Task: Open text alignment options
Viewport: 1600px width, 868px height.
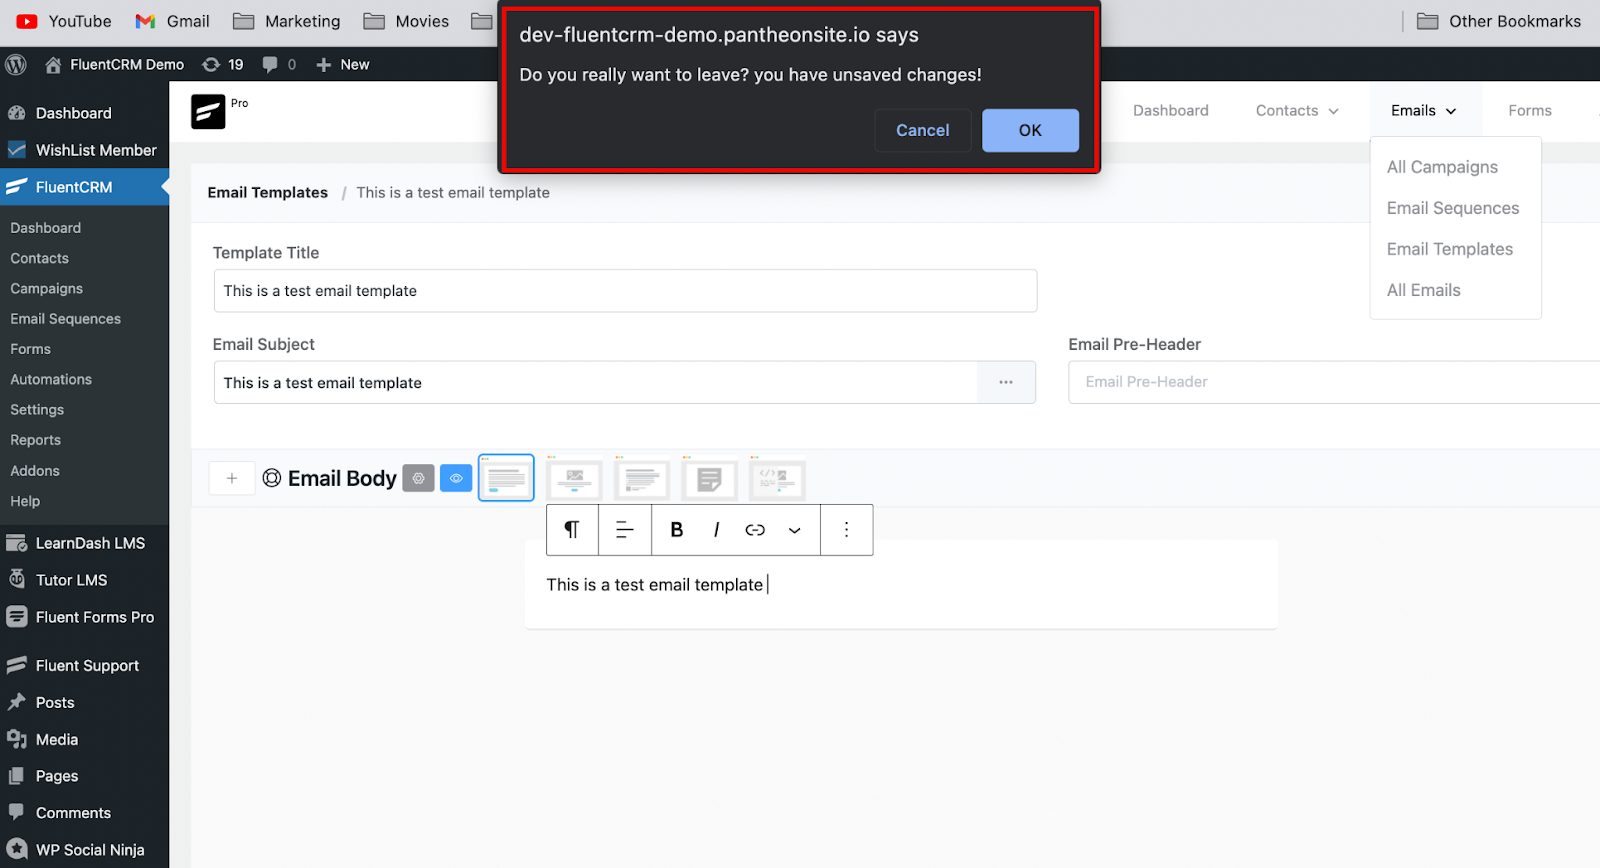Action: 625,530
